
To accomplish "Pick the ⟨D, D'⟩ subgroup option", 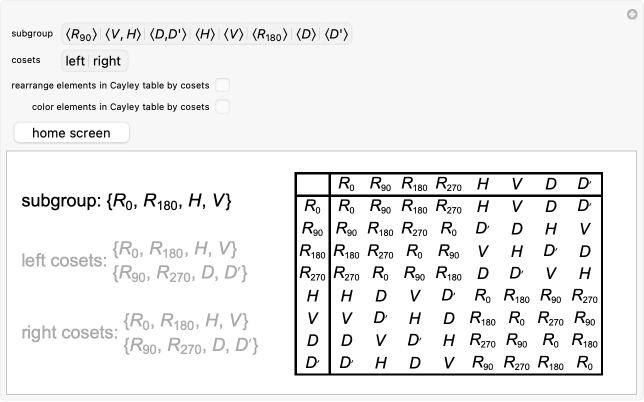I will coord(168,35).
